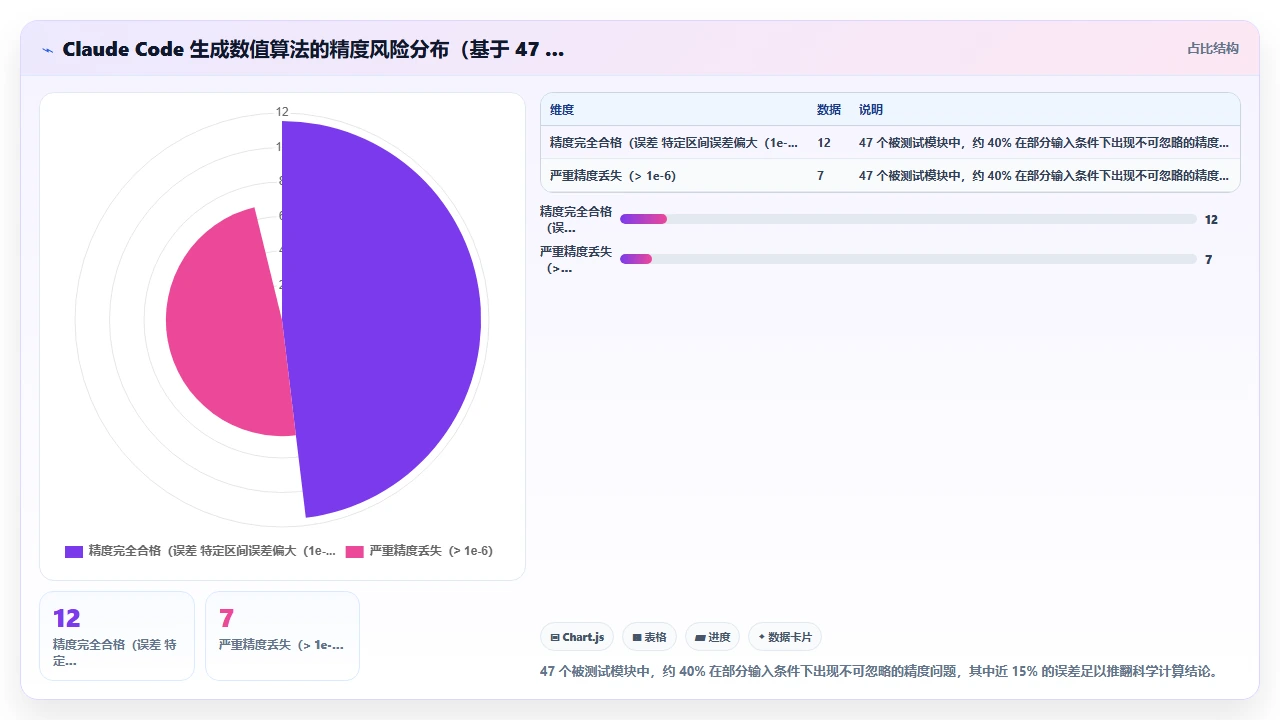Click the title icon before Claude Code heading
This screenshot has width=1280, height=720.
click(x=48, y=49)
